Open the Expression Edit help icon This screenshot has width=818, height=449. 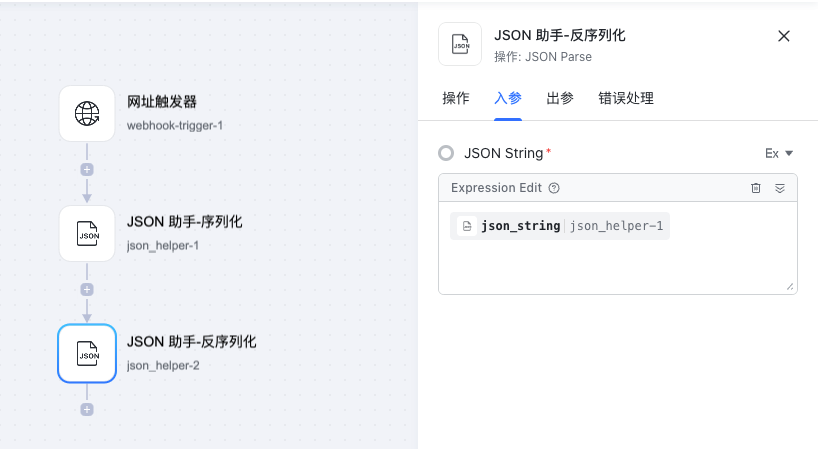(x=554, y=188)
